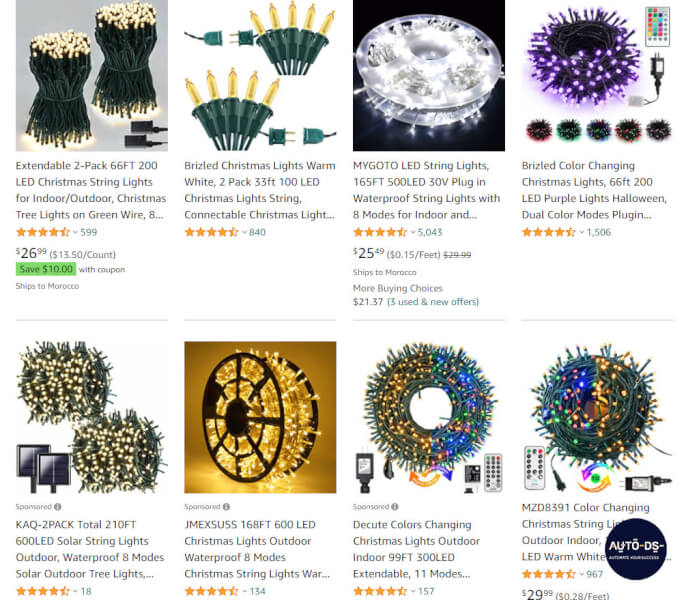Click the Sponsored info icon under JMEXSUSS lights
The height and width of the screenshot is (600, 686).
[x=226, y=507]
